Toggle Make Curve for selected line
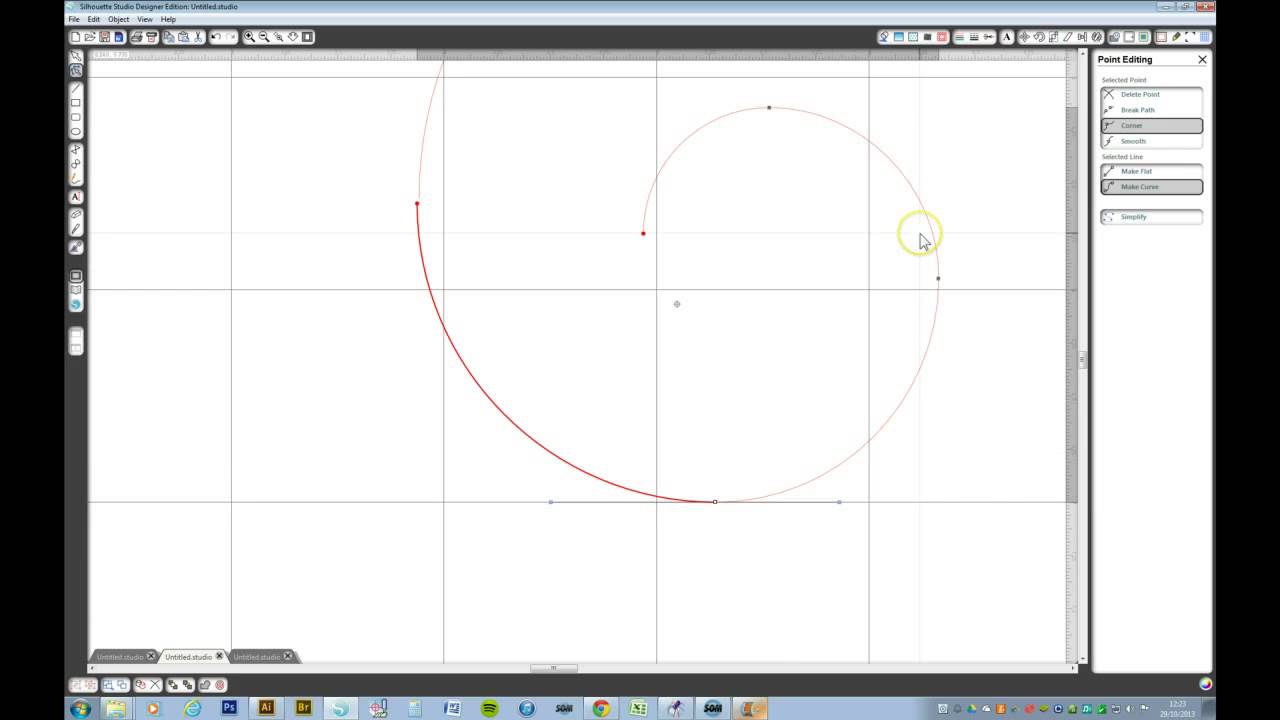The image size is (1280, 720). click(1152, 187)
